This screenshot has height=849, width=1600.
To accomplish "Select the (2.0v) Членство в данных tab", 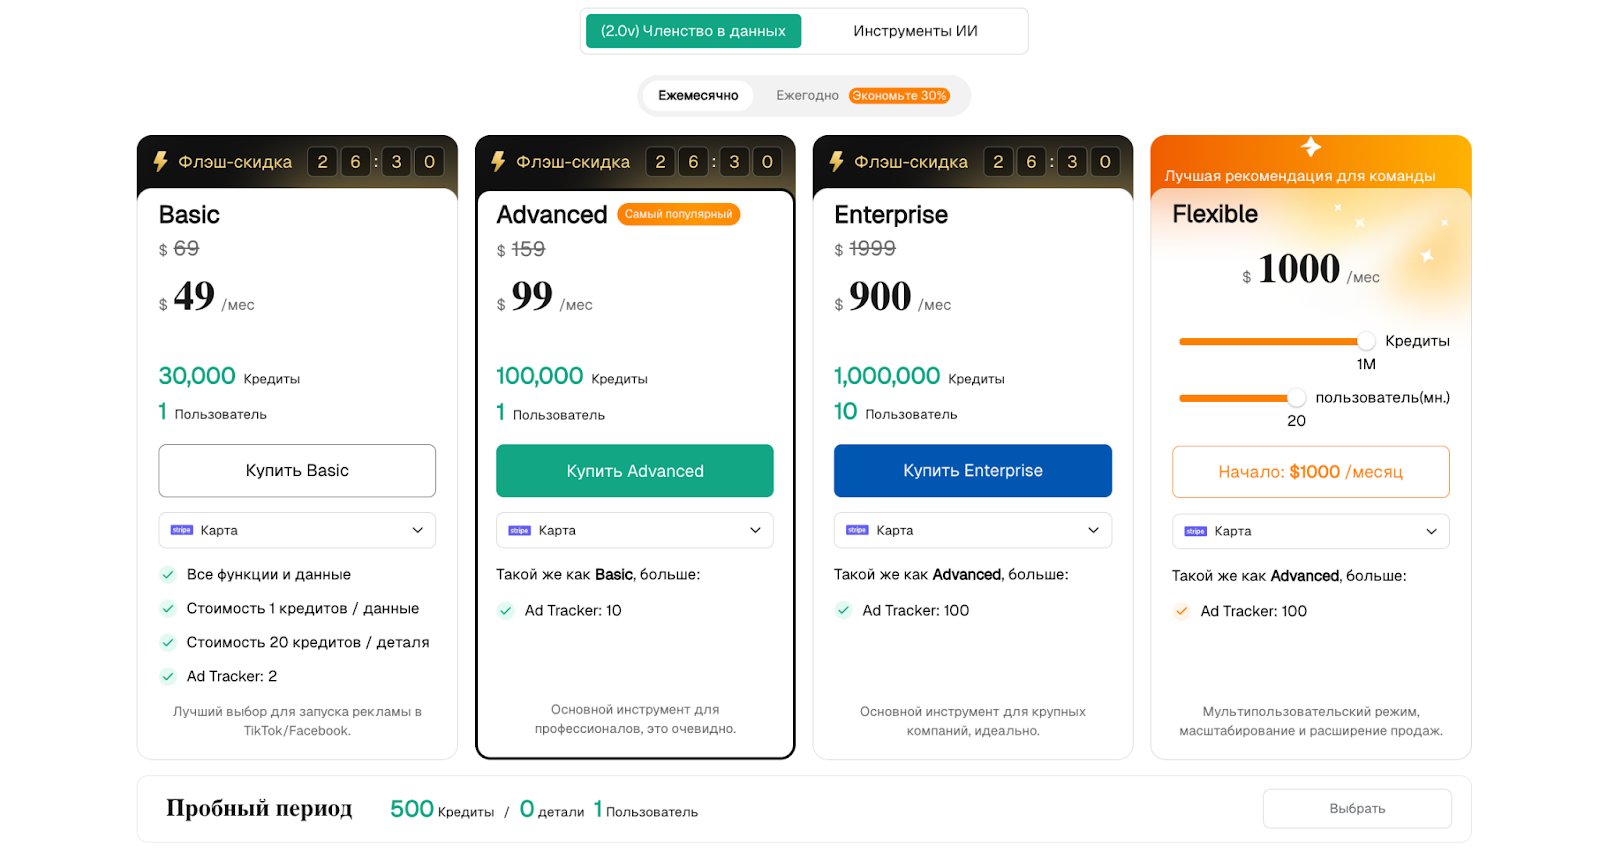I will coord(693,31).
